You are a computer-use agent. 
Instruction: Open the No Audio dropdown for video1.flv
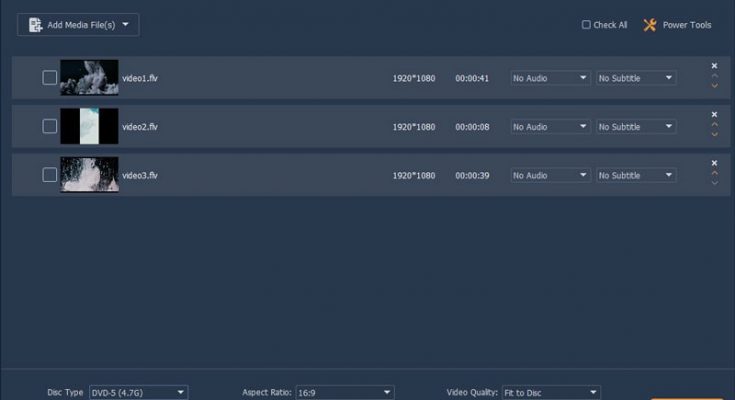(550, 78)
